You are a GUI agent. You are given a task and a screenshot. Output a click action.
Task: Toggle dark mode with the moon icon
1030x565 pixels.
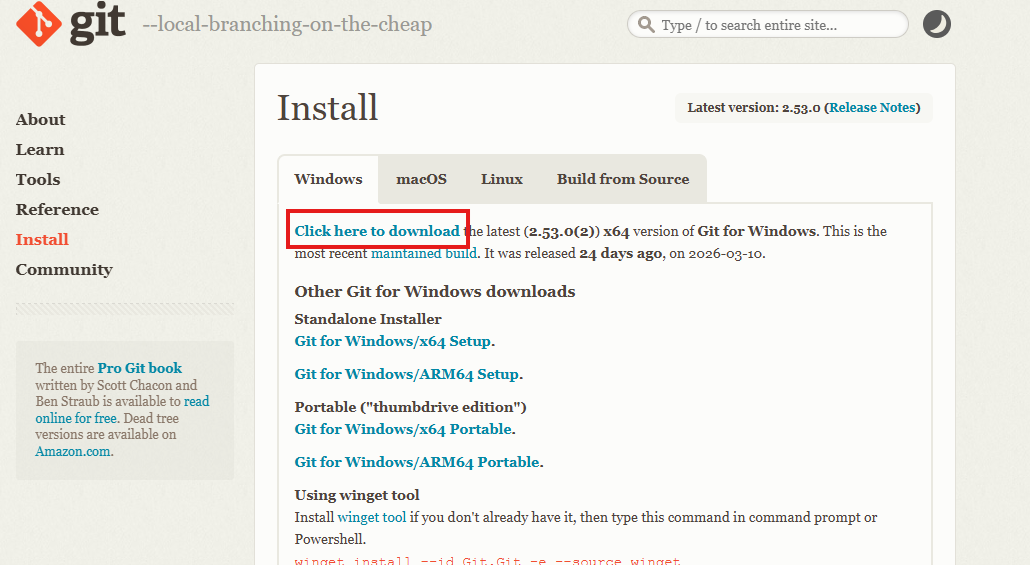(x=937, y=24)
